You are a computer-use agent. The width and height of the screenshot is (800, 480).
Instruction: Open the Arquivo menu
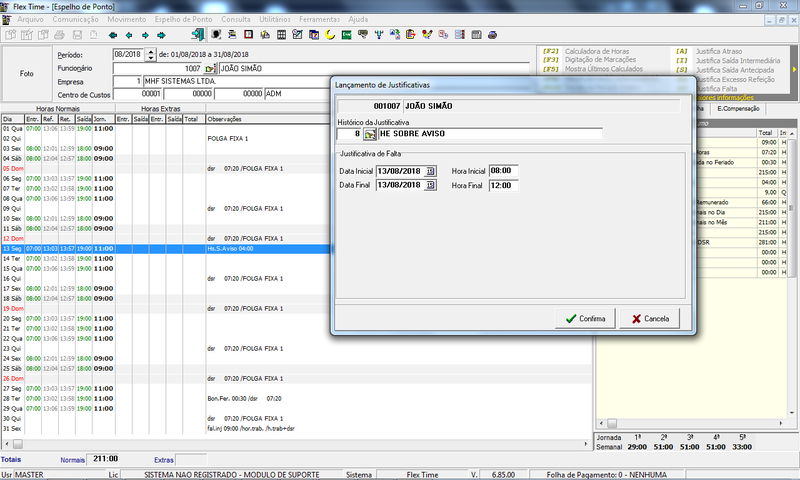pos(30,19)
